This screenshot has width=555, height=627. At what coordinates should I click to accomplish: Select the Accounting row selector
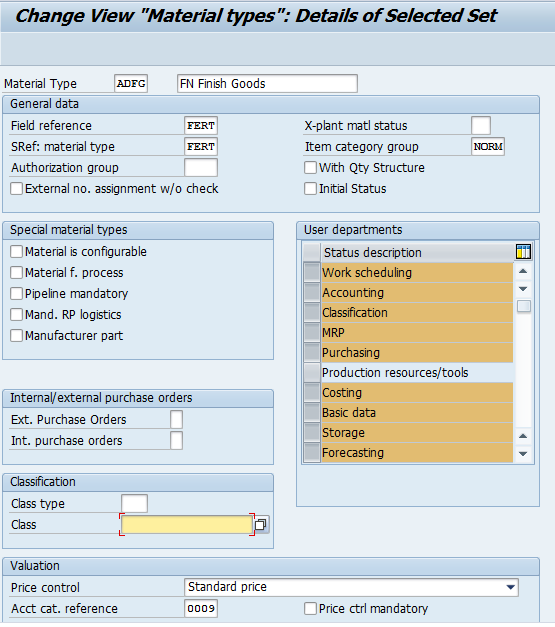coord(312,293)
